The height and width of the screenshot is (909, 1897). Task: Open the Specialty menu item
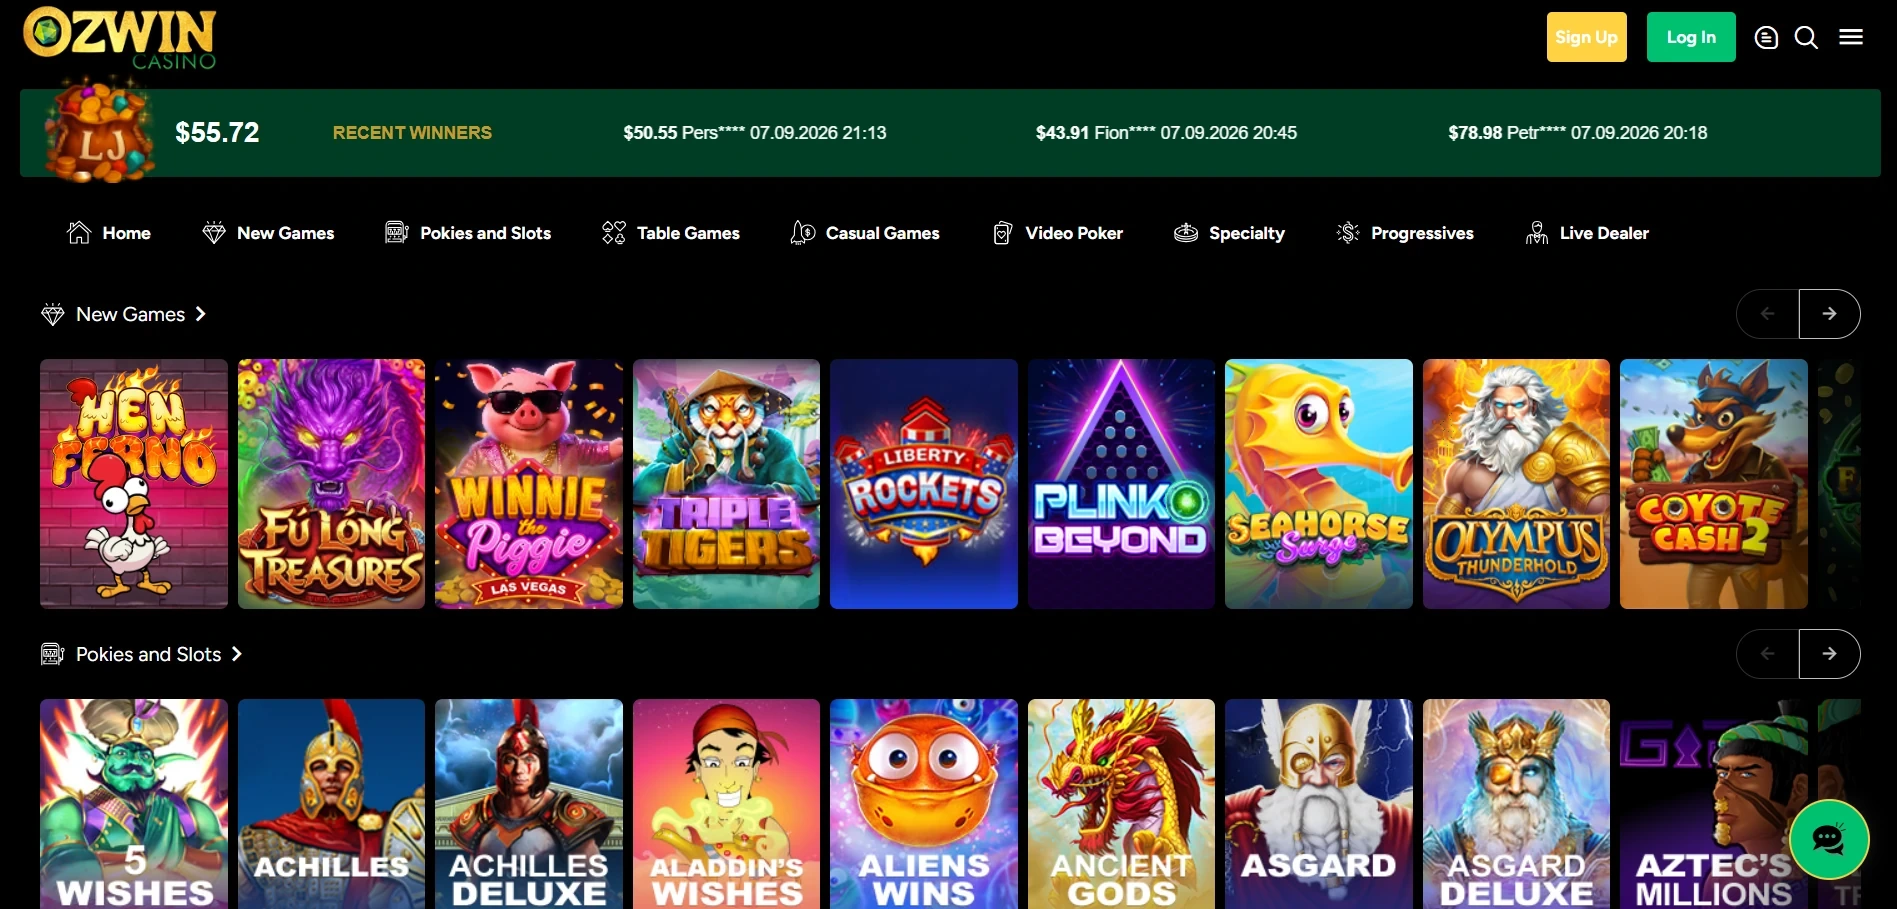pyautogui.click(x=1229, y=233)
